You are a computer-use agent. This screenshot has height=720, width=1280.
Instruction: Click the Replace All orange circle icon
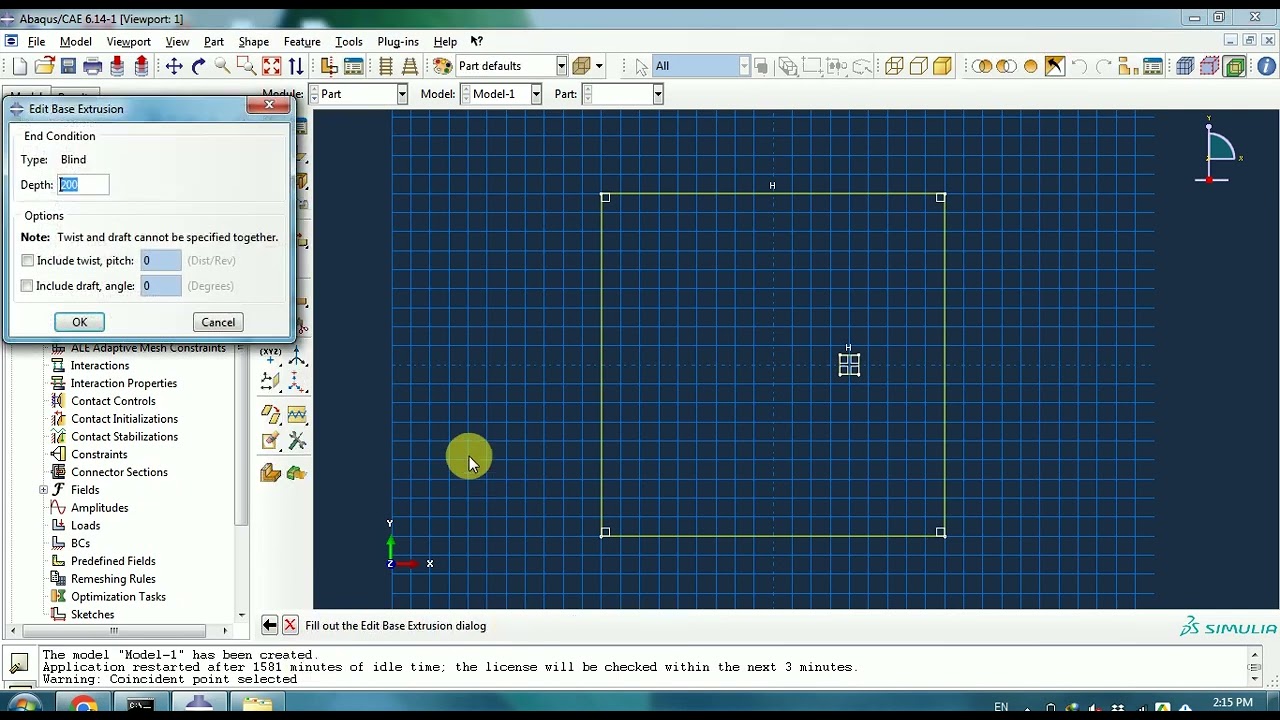click(x=1030, y=66)
